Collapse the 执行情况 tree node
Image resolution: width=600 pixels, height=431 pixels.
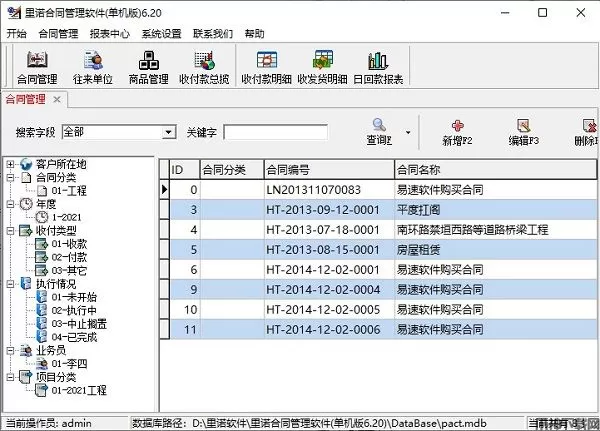pyautogui.click(x=10, y=284)
